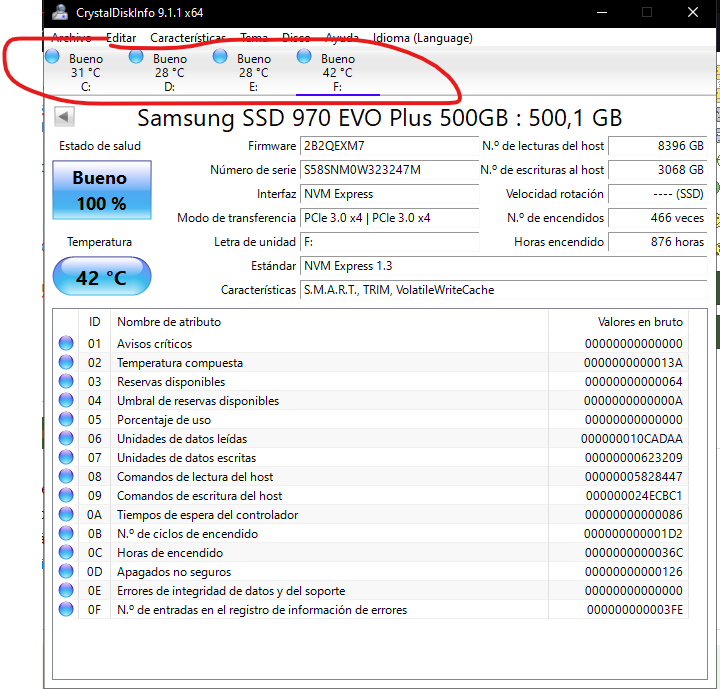Click the Características field with S.M.A.R.T., TRIM
This screenshot has height=689, width=720.
click(504, 290)
